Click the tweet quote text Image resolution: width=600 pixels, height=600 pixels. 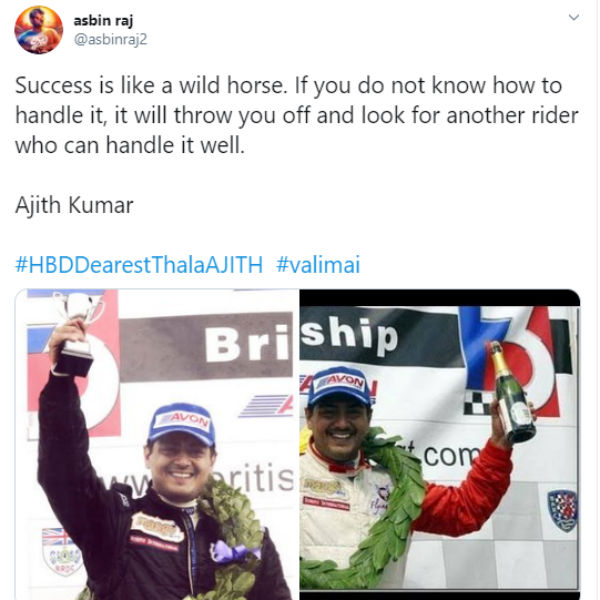(x=297, y=115)
